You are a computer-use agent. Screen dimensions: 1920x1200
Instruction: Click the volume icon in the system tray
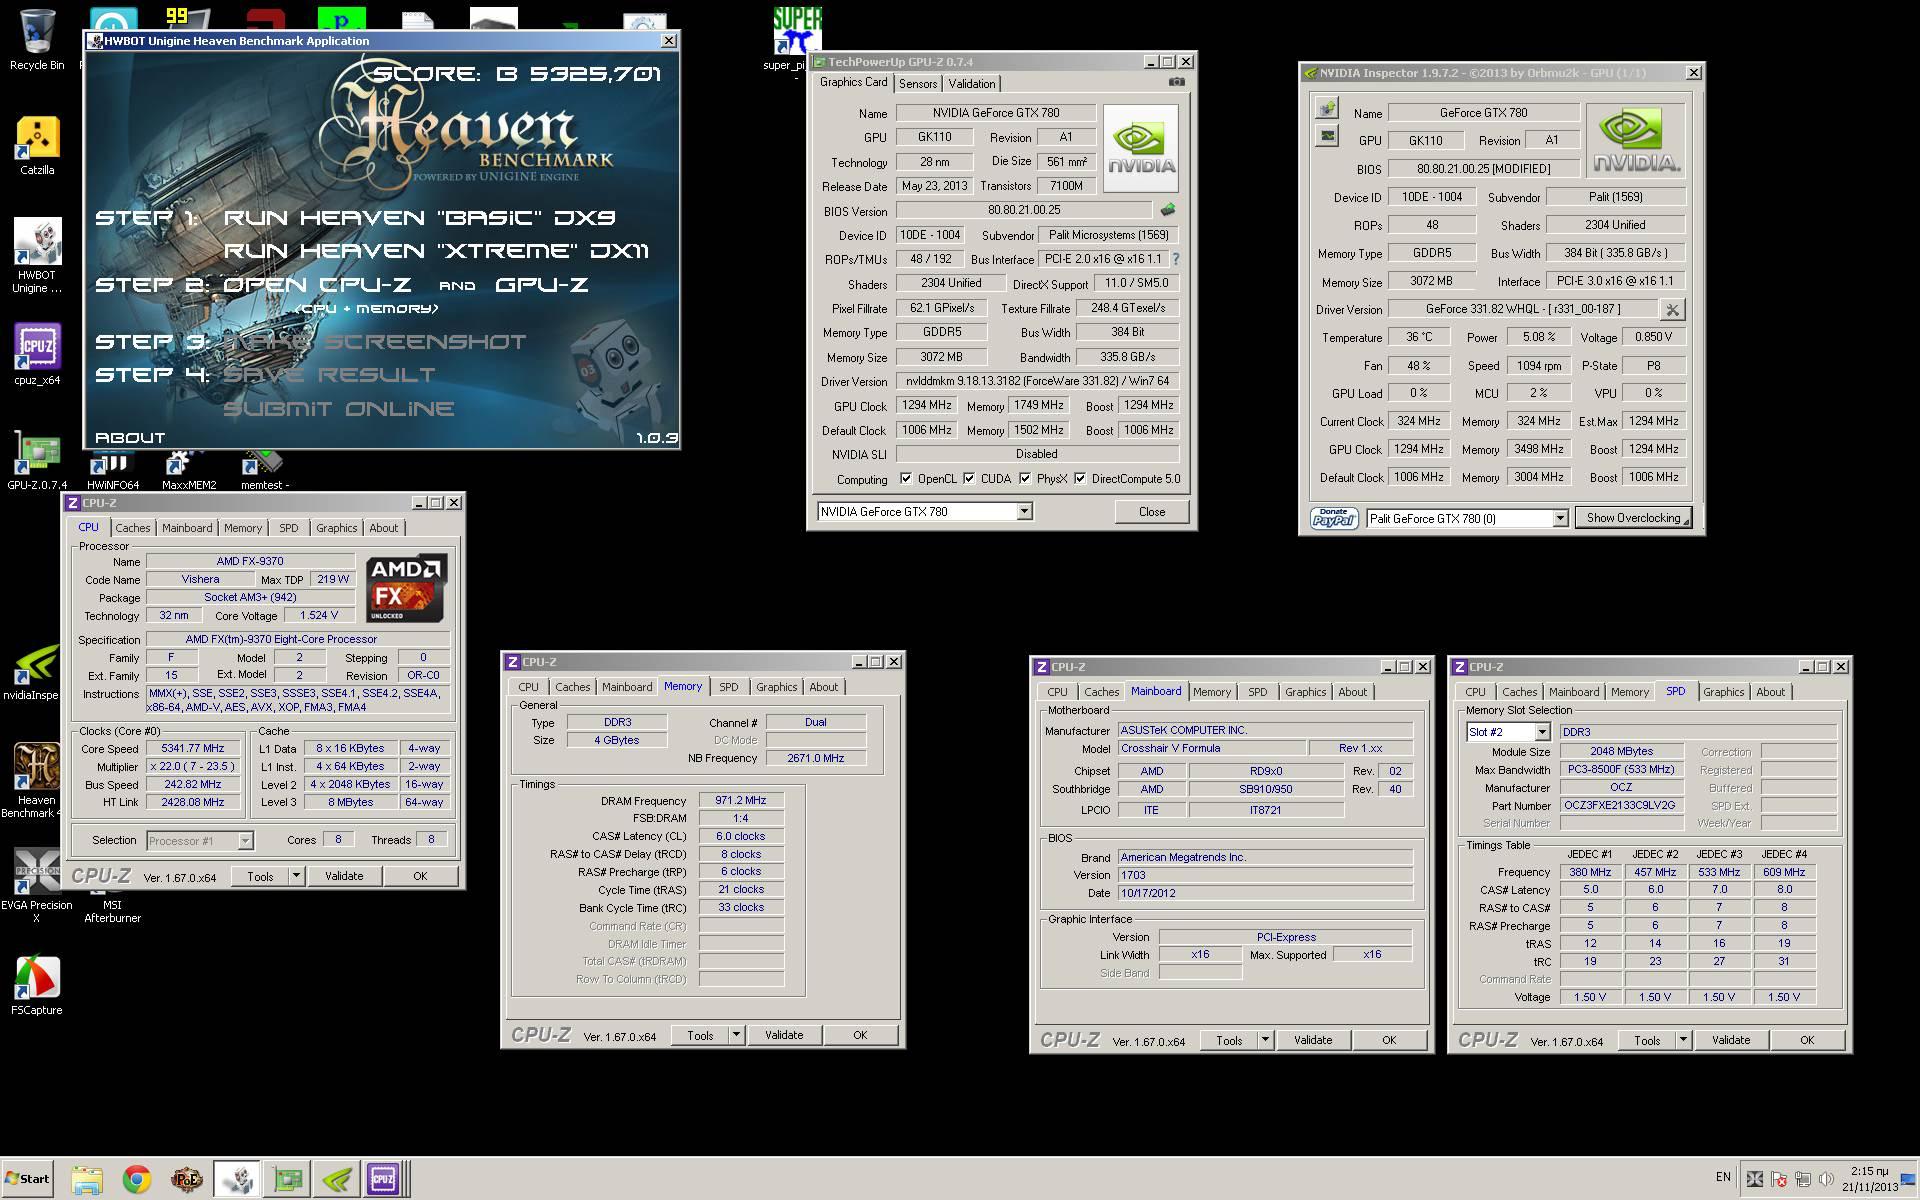[x=1826, y=1179]
